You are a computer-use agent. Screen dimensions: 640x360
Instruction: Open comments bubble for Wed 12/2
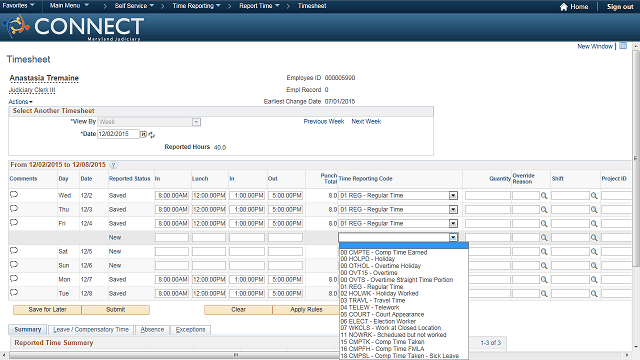click(14, 195)
